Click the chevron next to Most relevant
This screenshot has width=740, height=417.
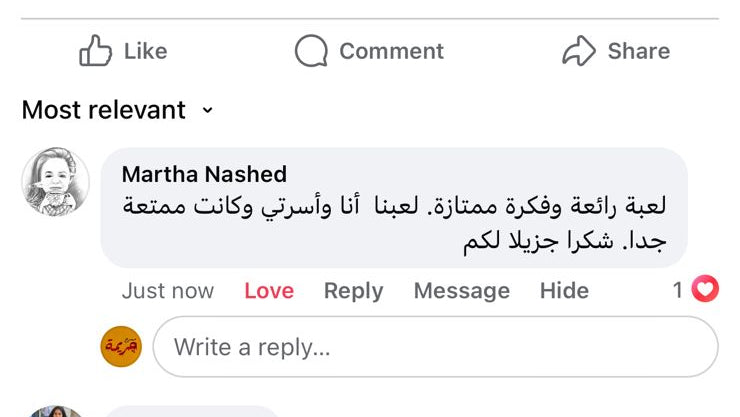tap(208, 110)
